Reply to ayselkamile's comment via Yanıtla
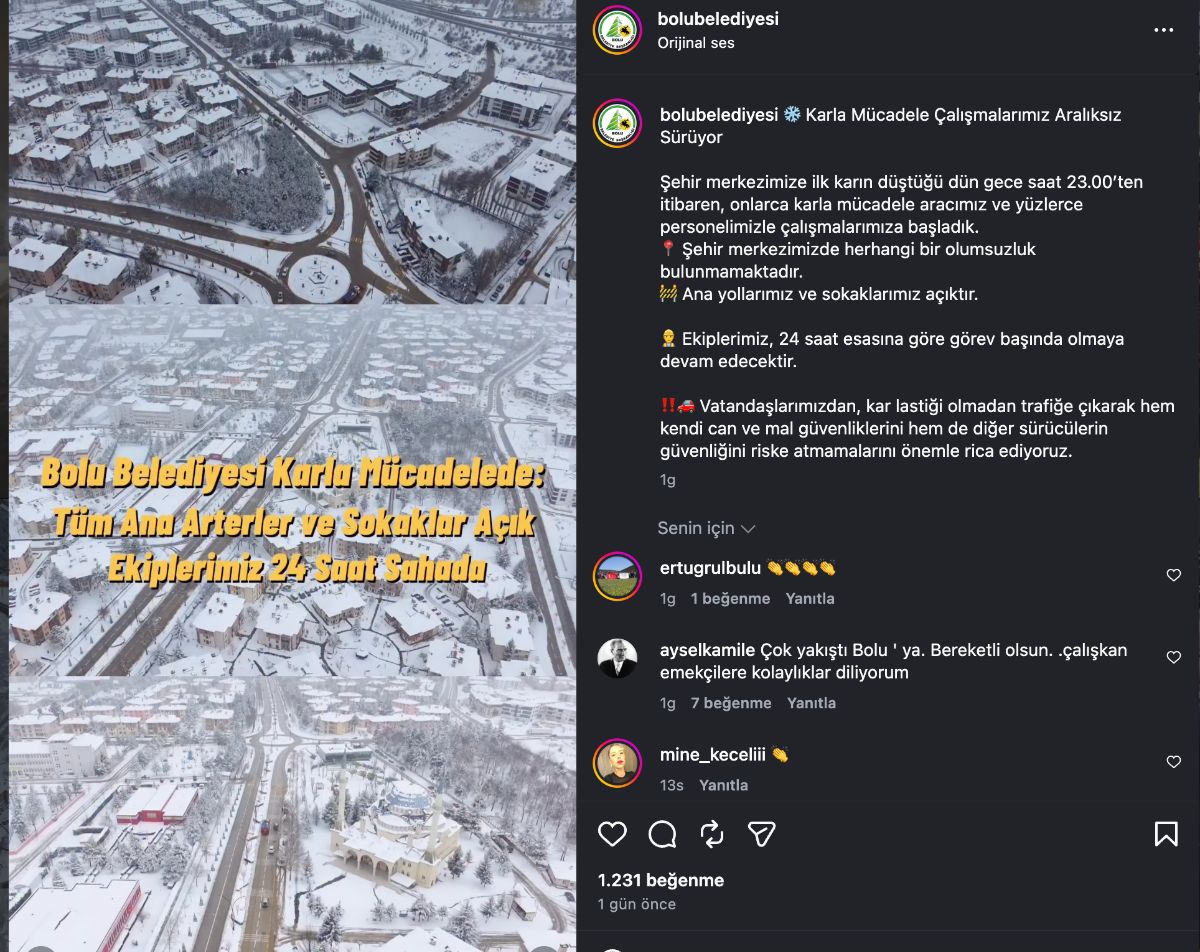This screenshot has width=1200, height=952. click(811, 703)
